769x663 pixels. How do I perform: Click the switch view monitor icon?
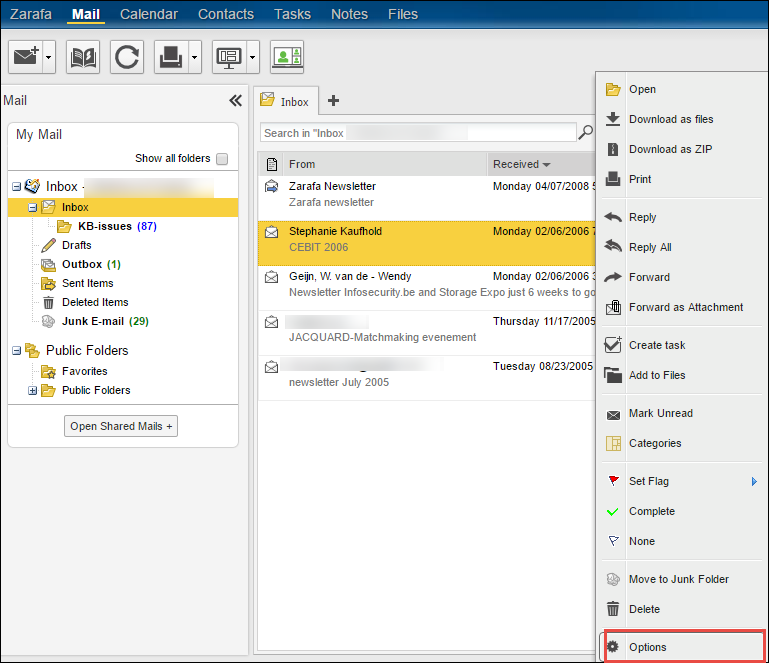click(x=229, y=57)
